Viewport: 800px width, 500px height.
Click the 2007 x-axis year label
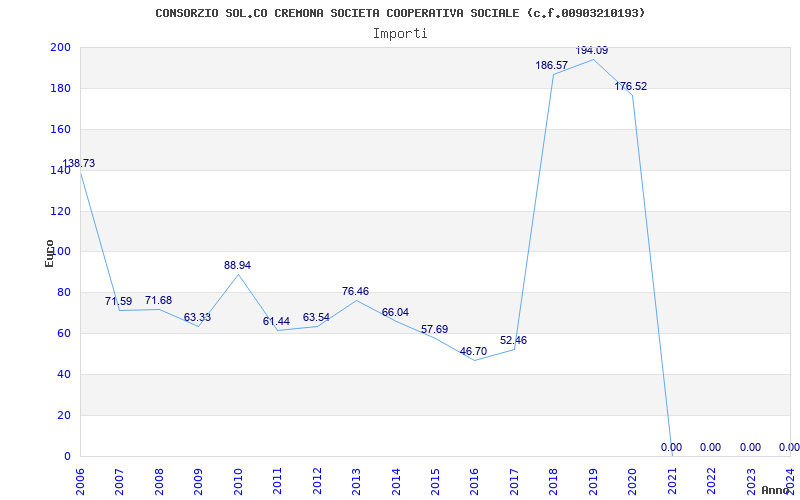[x=119, y=481]
